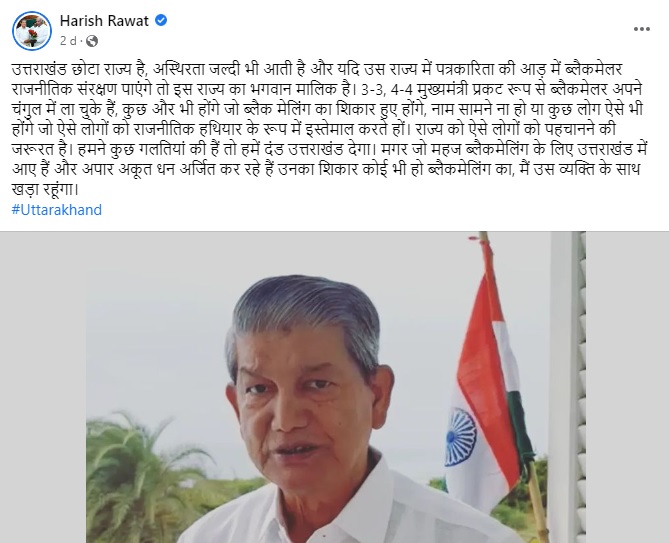Open the attached post photo
The width and height of the screenshot is (669, 543).
click(334, 387)
